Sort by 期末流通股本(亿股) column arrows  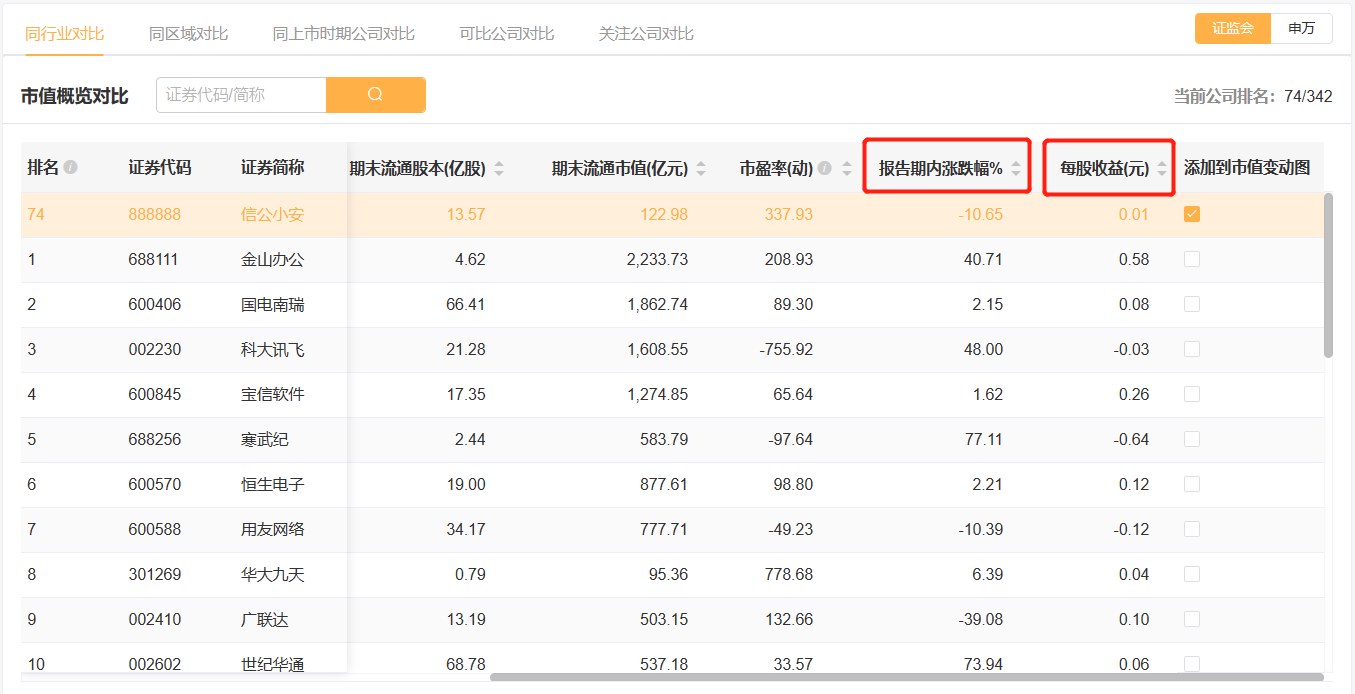[499, 169]
